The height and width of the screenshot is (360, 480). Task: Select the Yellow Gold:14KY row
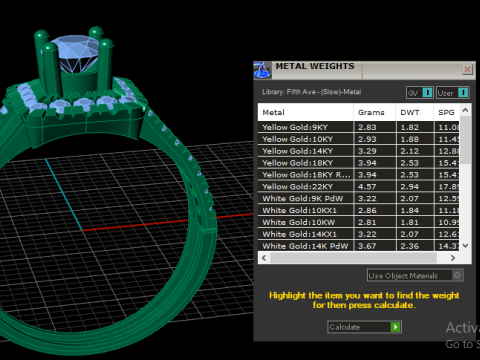click(x=358, y=151)
